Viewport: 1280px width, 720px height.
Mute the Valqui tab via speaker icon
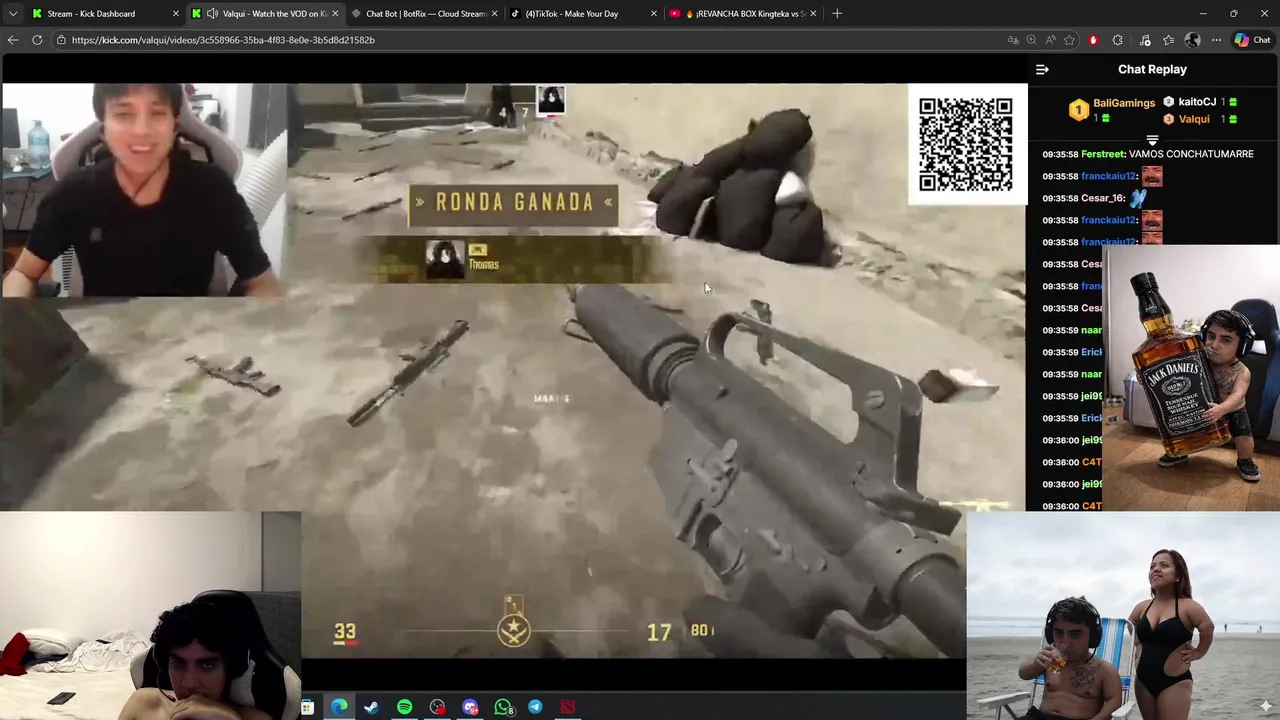point(212,14)
